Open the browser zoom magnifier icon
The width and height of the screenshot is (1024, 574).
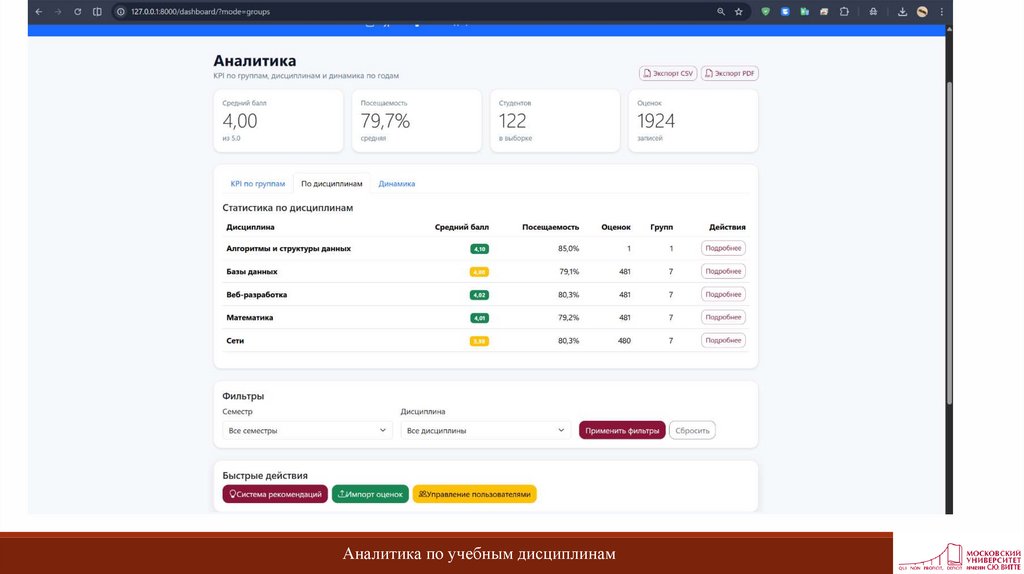coord(721,12)
